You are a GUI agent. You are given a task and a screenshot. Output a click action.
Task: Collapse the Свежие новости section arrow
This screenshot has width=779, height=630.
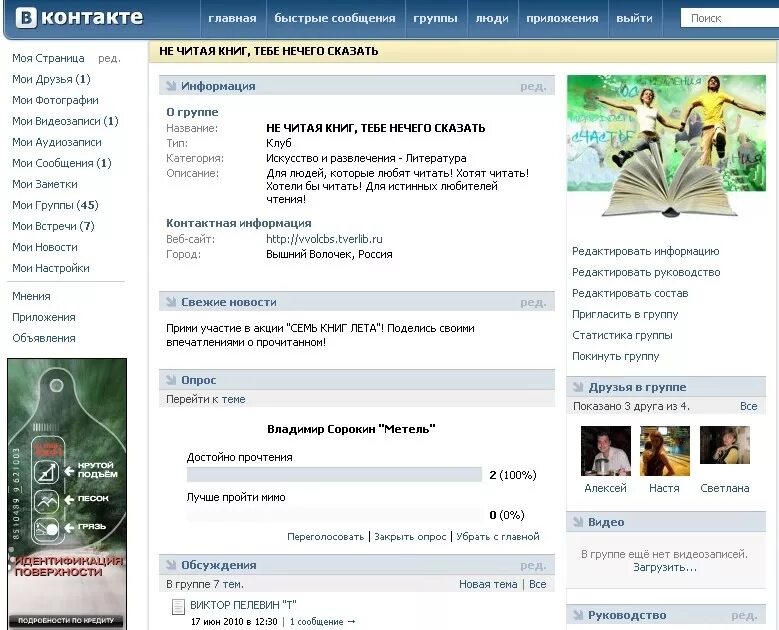(x=171, y=302)
